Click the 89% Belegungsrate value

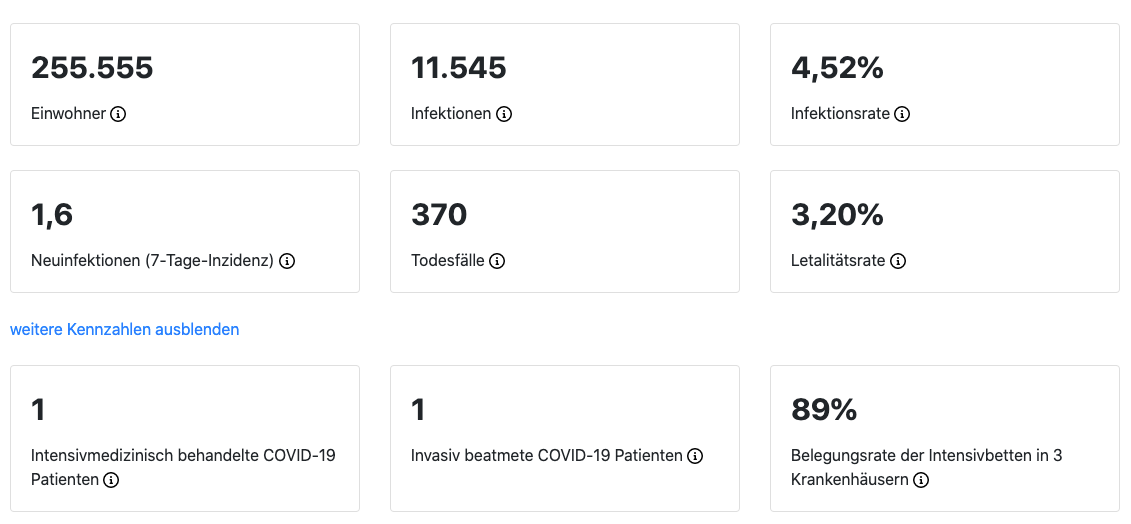coord(824,410)
